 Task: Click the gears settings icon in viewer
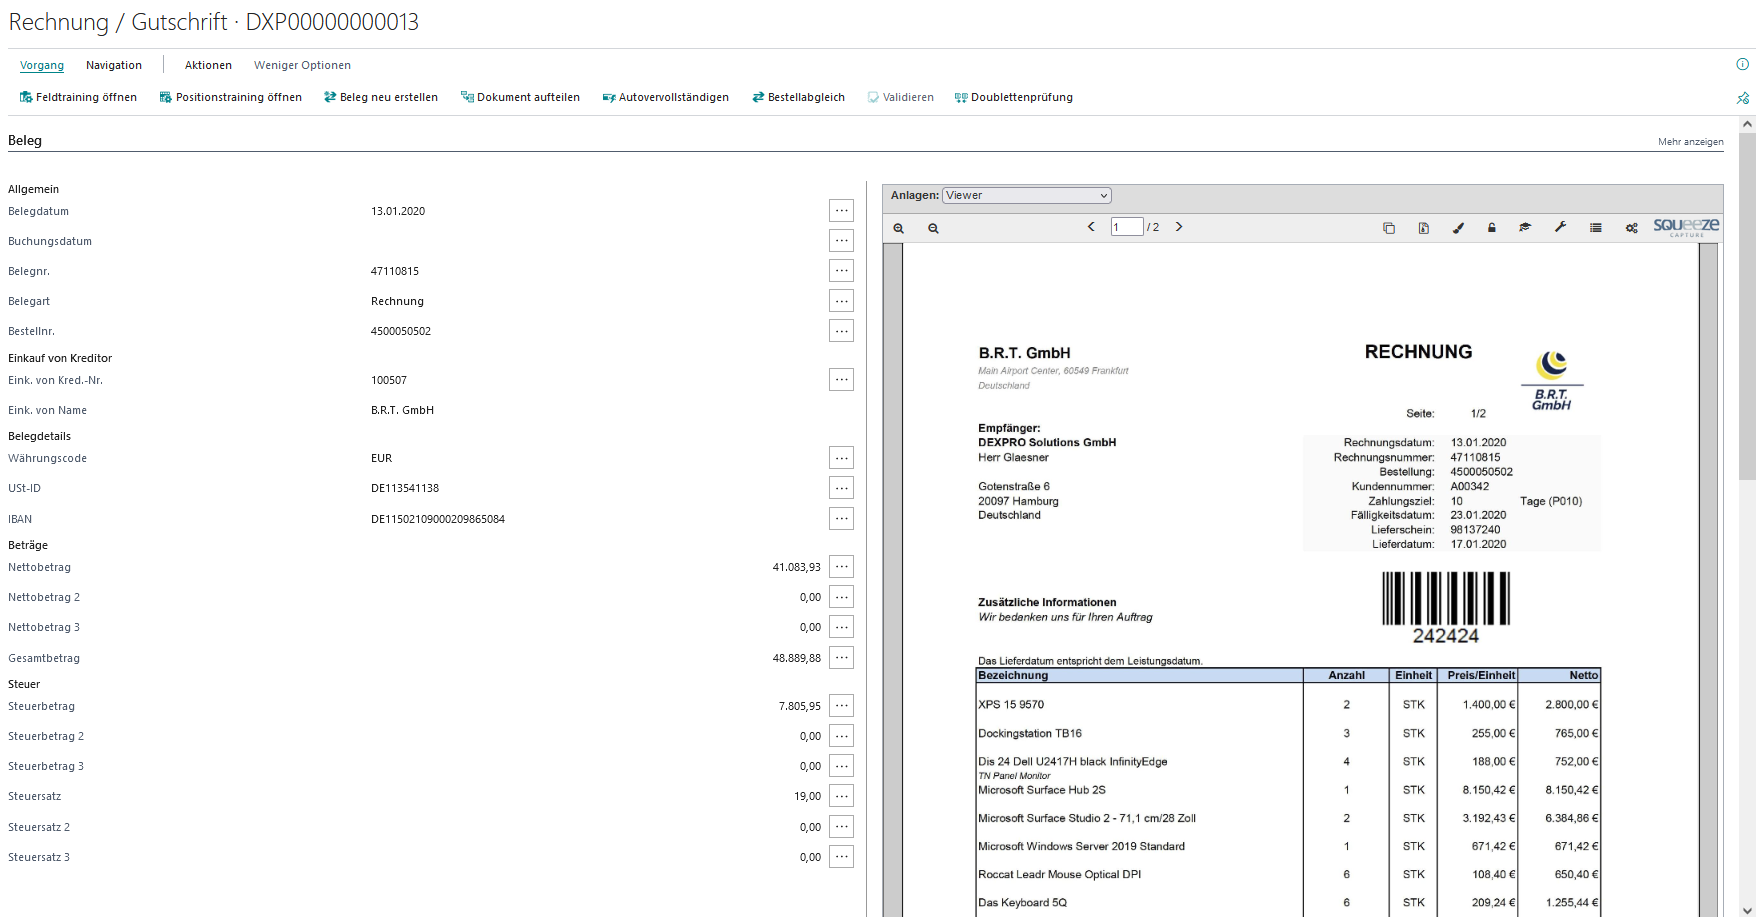tap(1631, 228)
